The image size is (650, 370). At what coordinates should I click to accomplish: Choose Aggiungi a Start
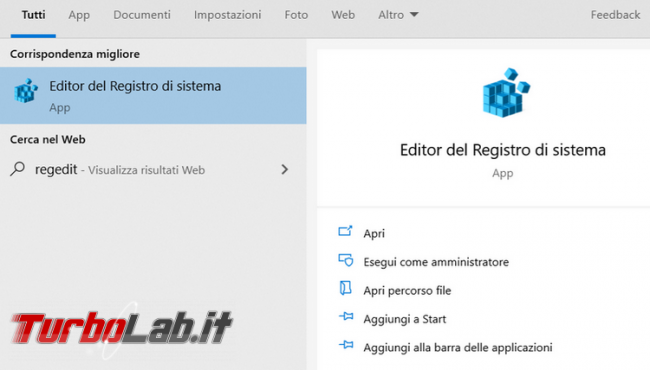[x=405, y=319]
